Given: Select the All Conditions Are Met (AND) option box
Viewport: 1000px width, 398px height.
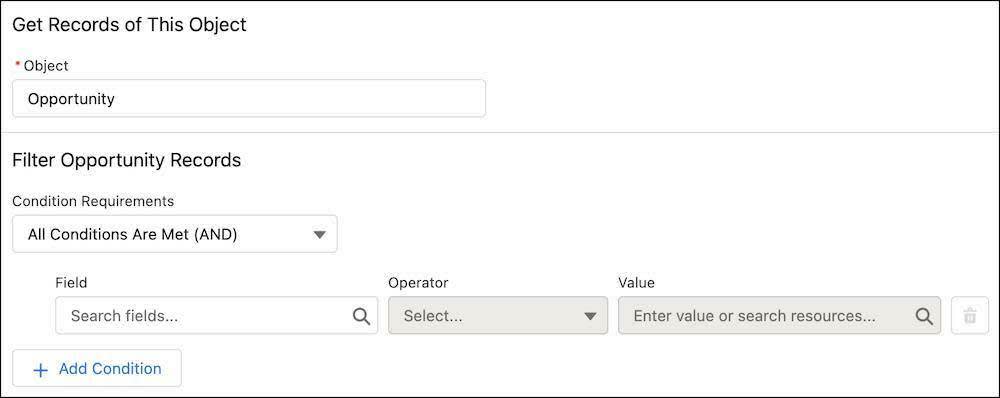Looking at the screenshot, I should tap(175, 234).
